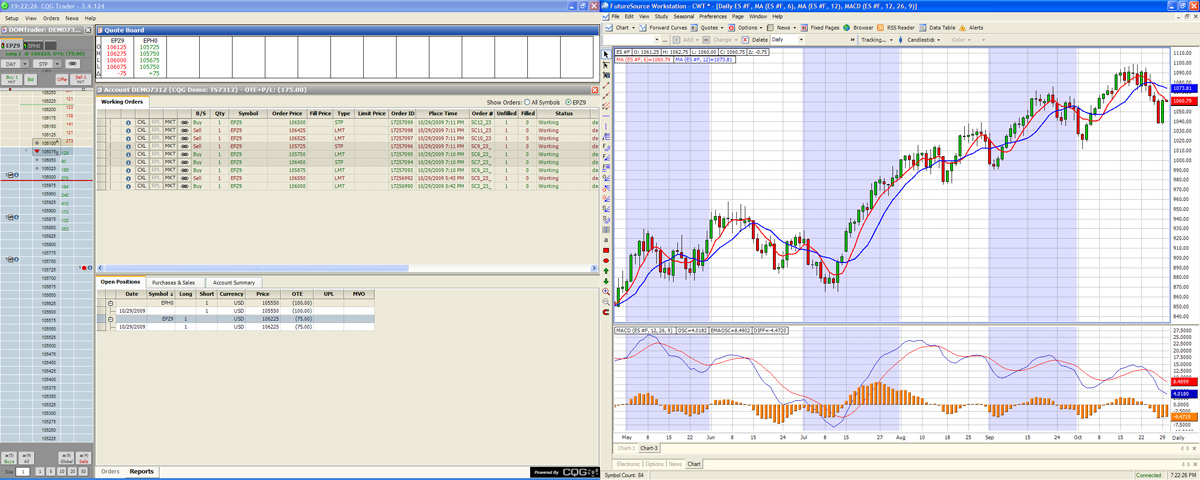Click cancel icon on first Buy 106500 order
The width and height of the screenshot is (1200, 480).
pyautogui.click(x=141, y=121)
